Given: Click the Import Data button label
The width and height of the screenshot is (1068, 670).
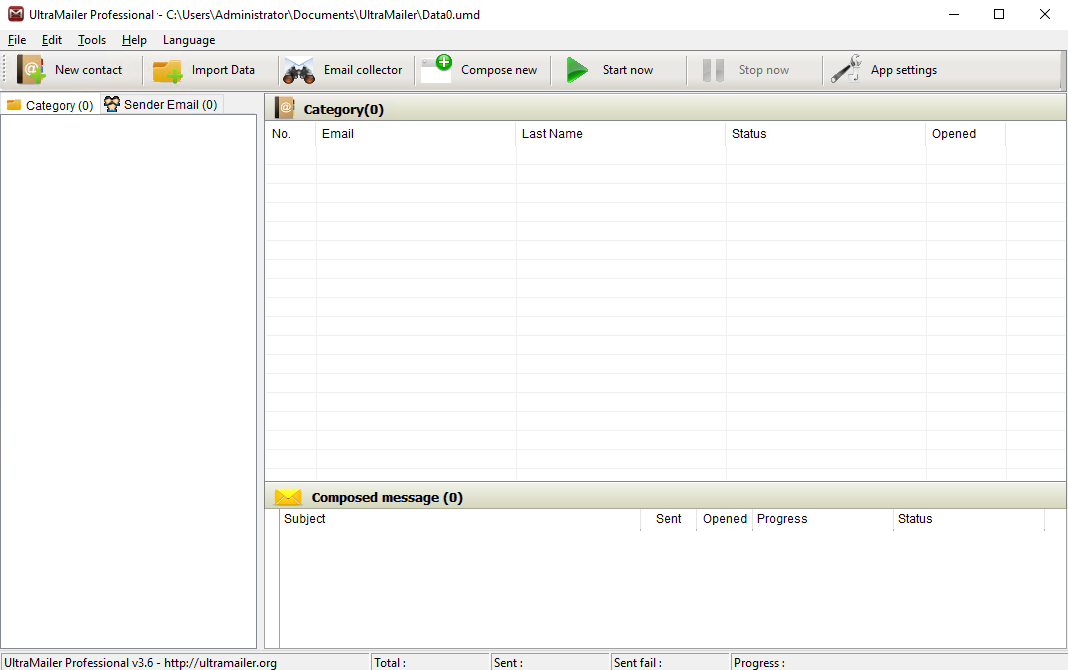Looking at the screenshot, I should click(x=223, y=69).
